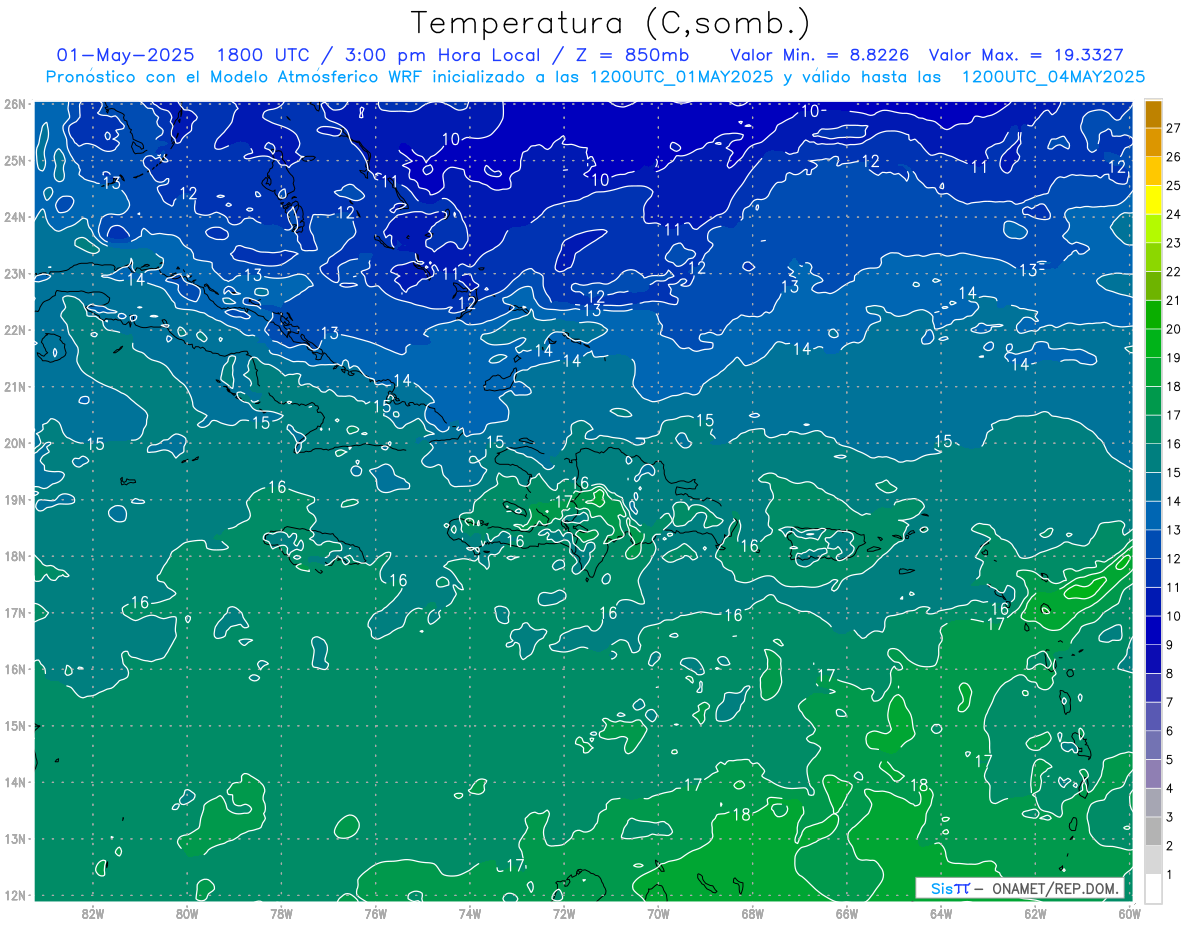The image size is (1200, 927).
Task: Click the 'SisTT - ONAMET/REP.DOM.' credit box
Action: (1020, 888)
